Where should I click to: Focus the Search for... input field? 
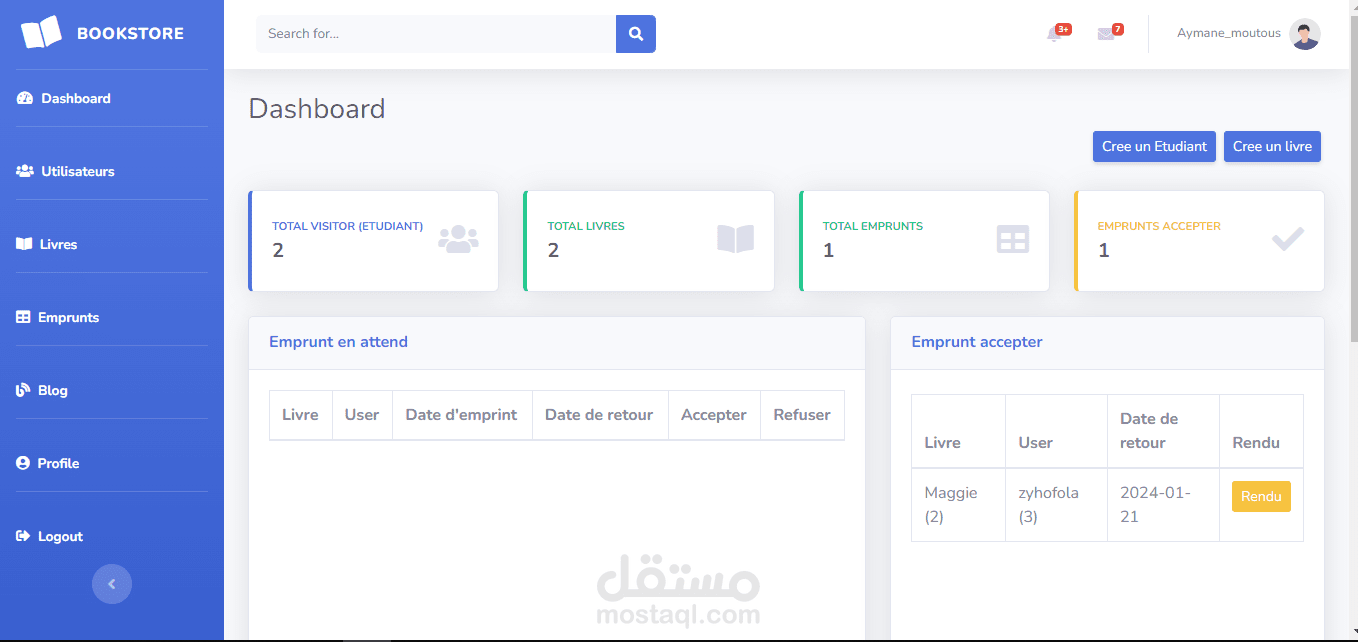(x=436, y=34)
